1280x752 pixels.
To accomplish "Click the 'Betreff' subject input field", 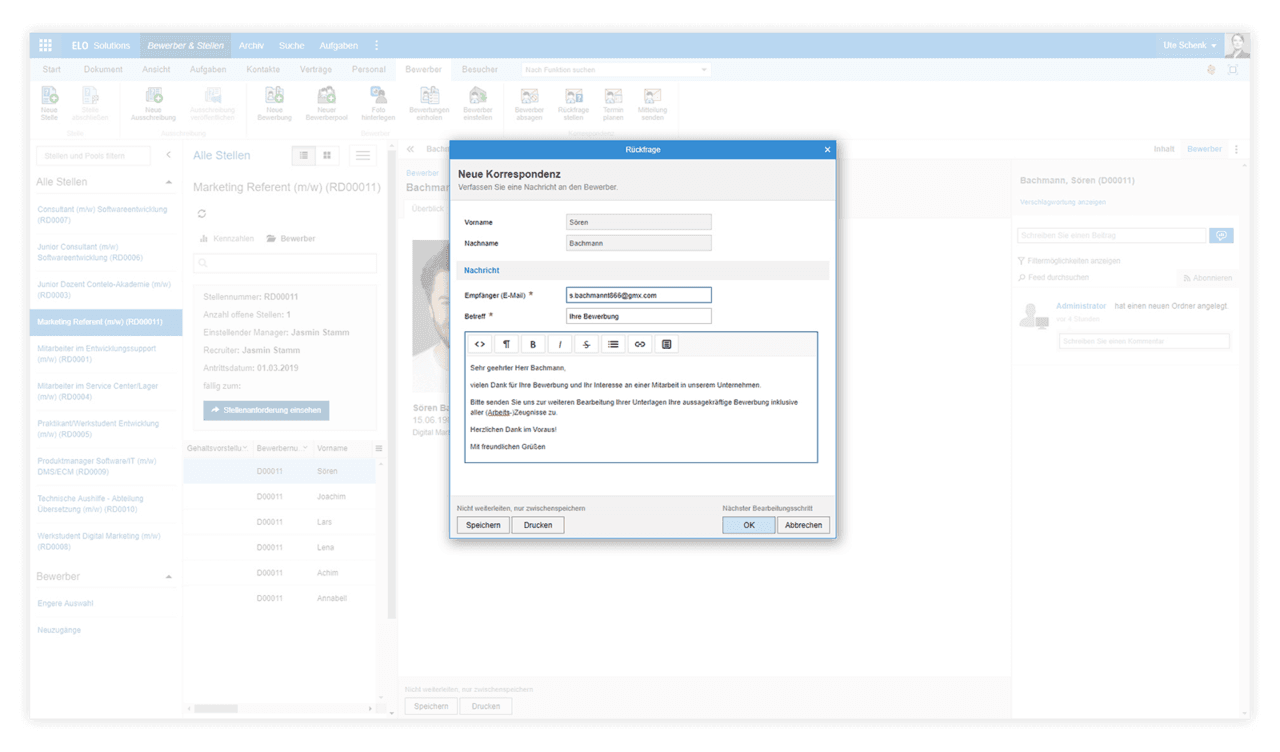I will coord(638,316).
